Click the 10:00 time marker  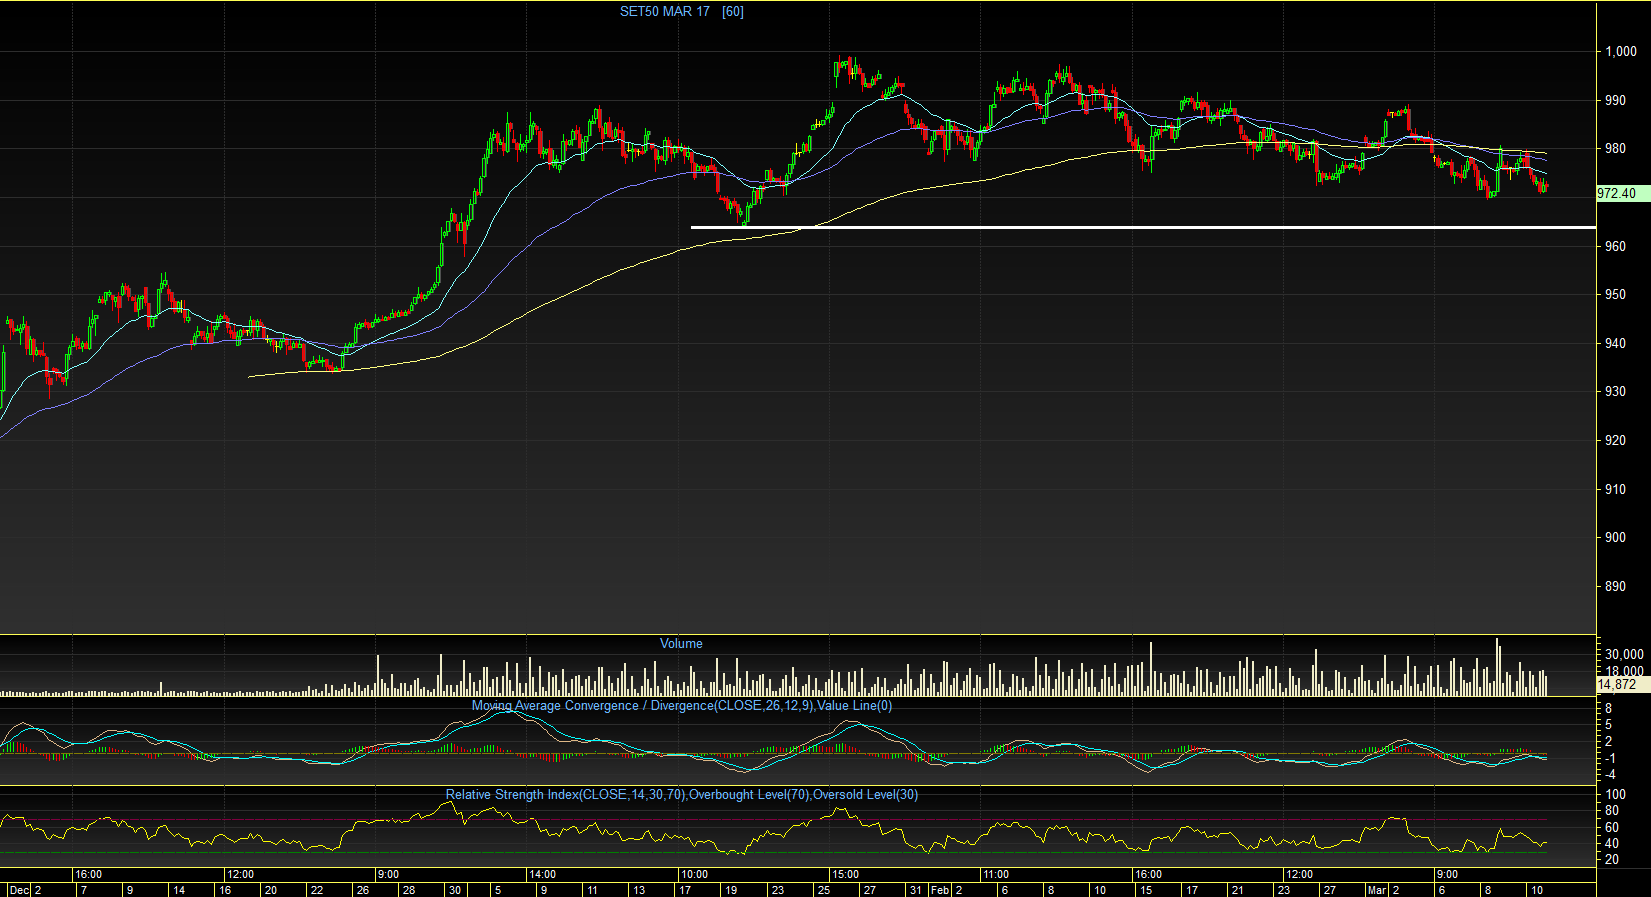tap(694, 875)
